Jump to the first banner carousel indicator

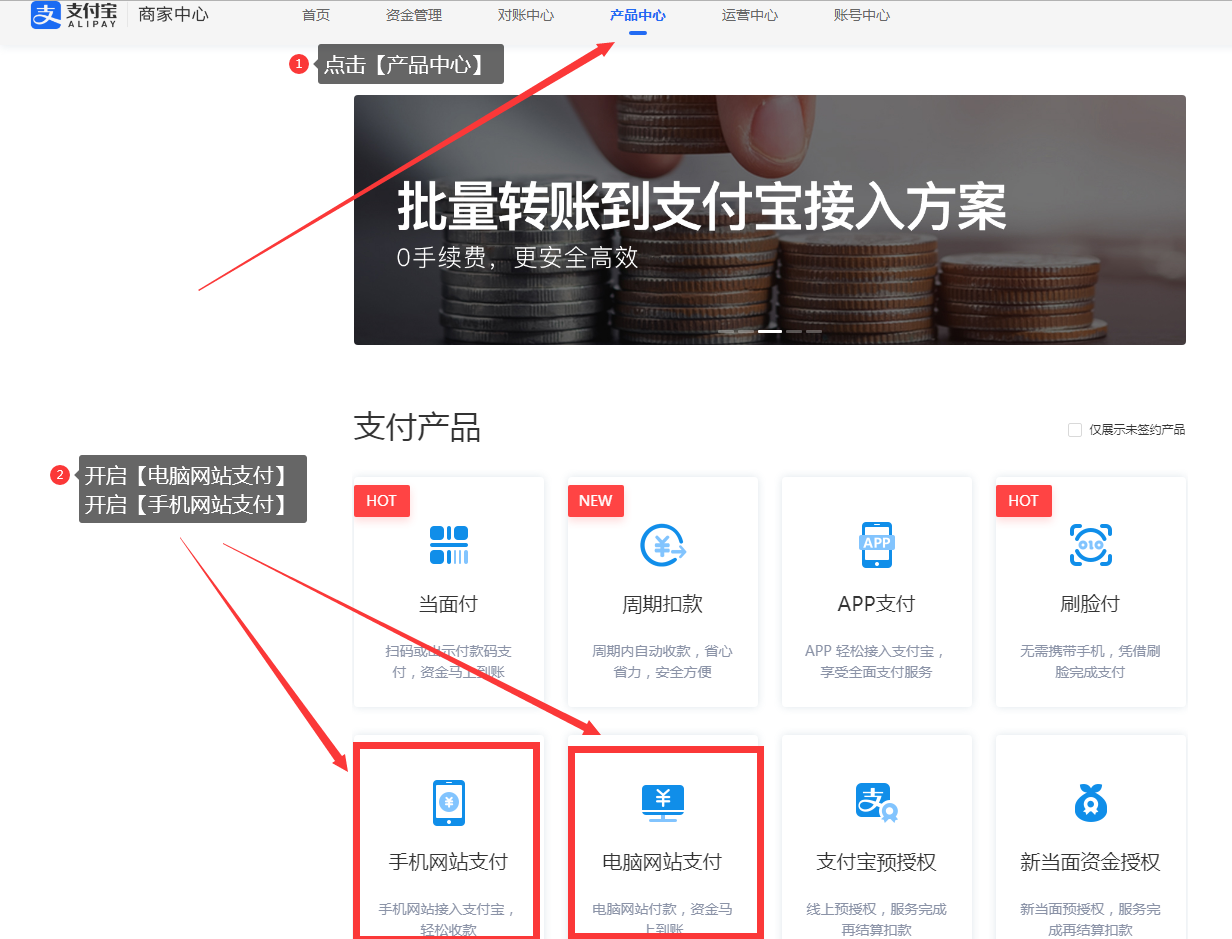point(726,331)
